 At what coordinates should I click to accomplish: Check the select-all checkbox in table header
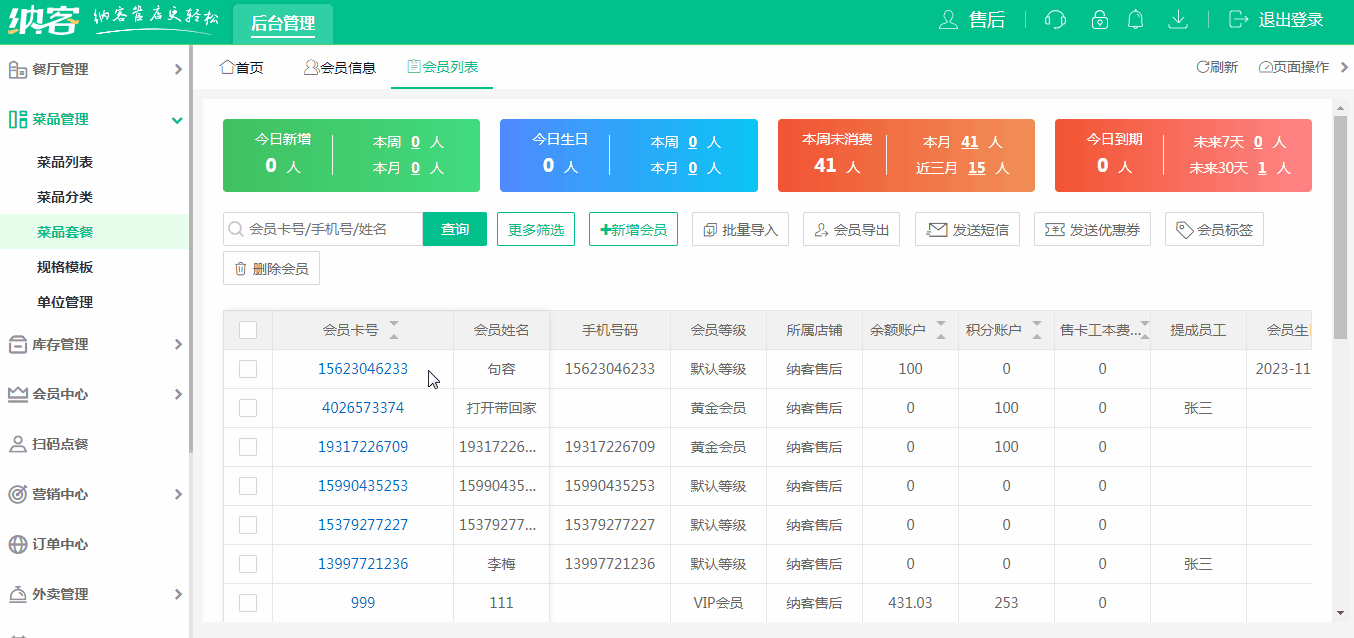tap(248, 330)
